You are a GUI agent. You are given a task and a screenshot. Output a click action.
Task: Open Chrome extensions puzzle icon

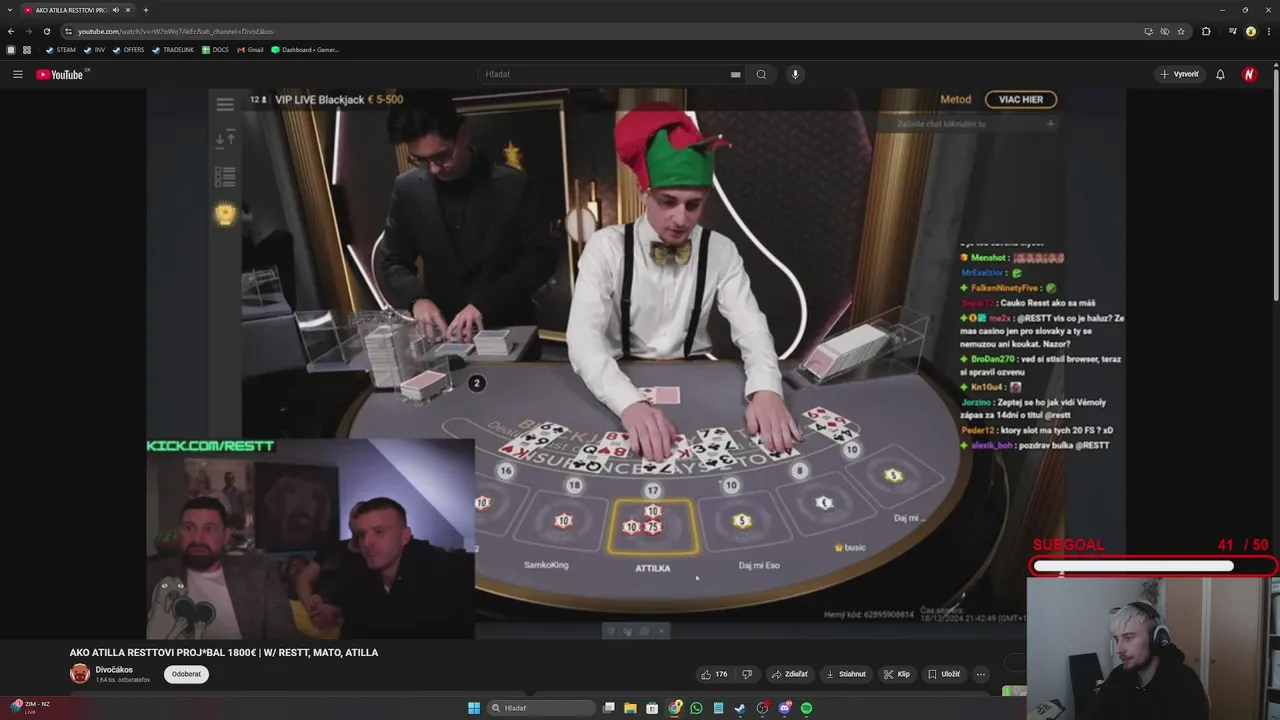click(x=1206, y=31)
